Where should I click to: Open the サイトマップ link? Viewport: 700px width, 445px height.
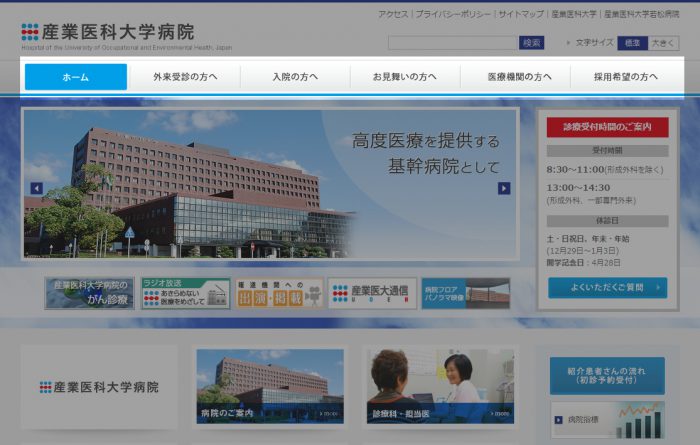[521, 14]
